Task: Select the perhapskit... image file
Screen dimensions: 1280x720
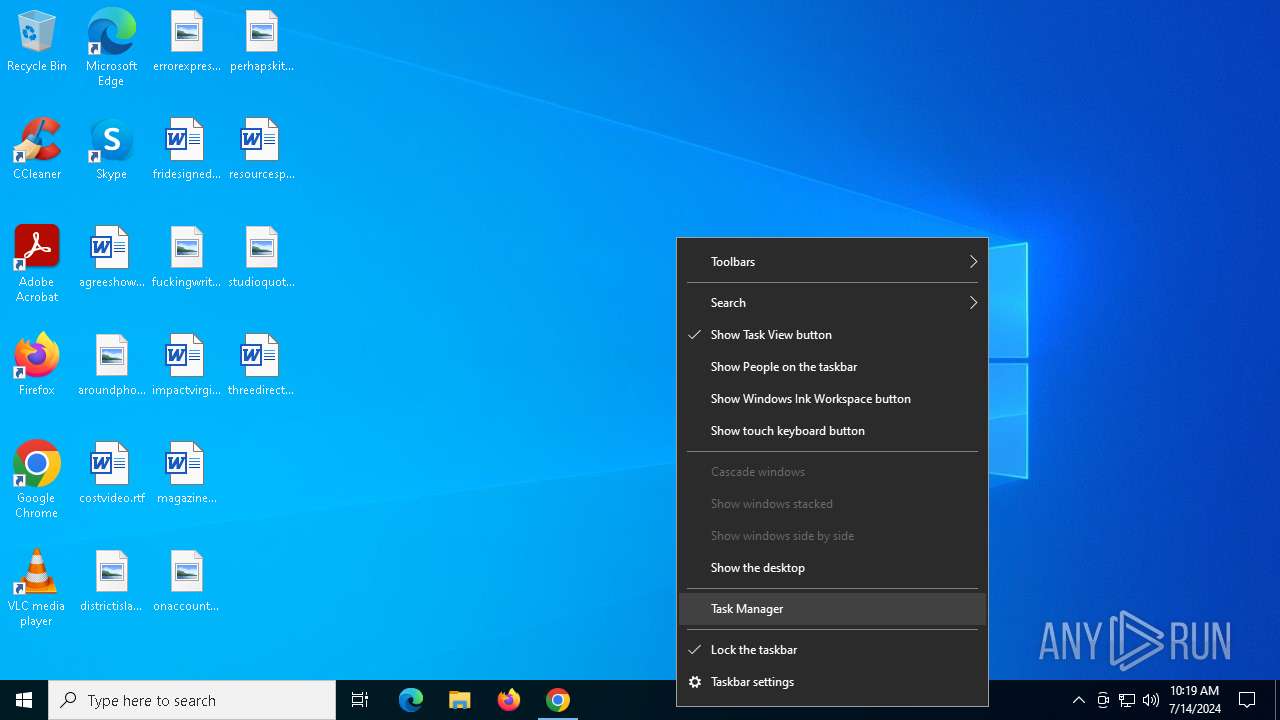Action: coord(261,42)
